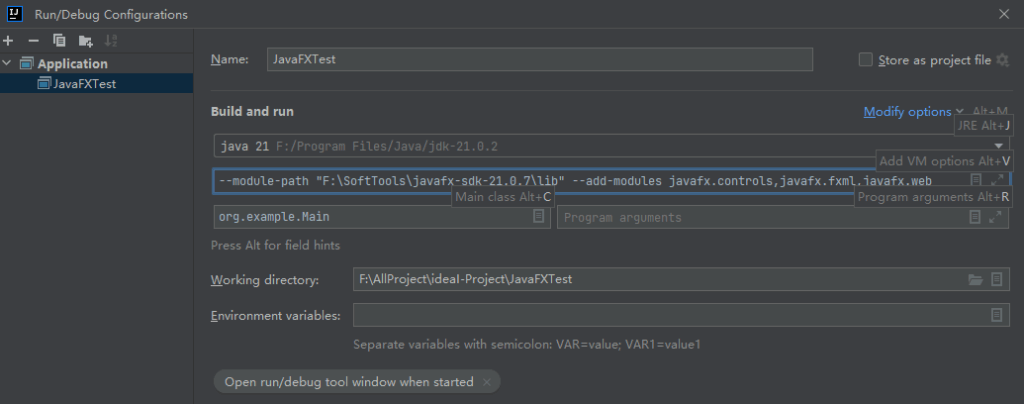Click the Add New Configuration plus icon
Screen dimensions: 1024x404
8,40
